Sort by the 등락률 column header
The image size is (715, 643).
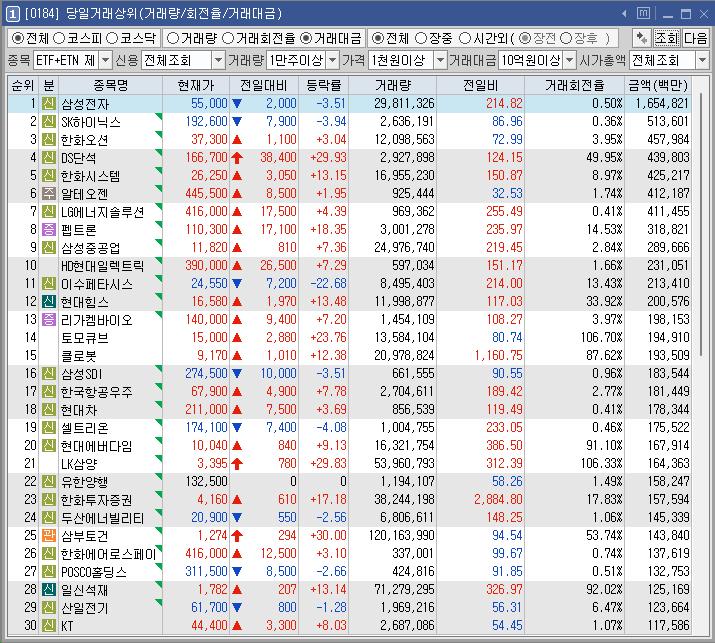tap(323, 85)
